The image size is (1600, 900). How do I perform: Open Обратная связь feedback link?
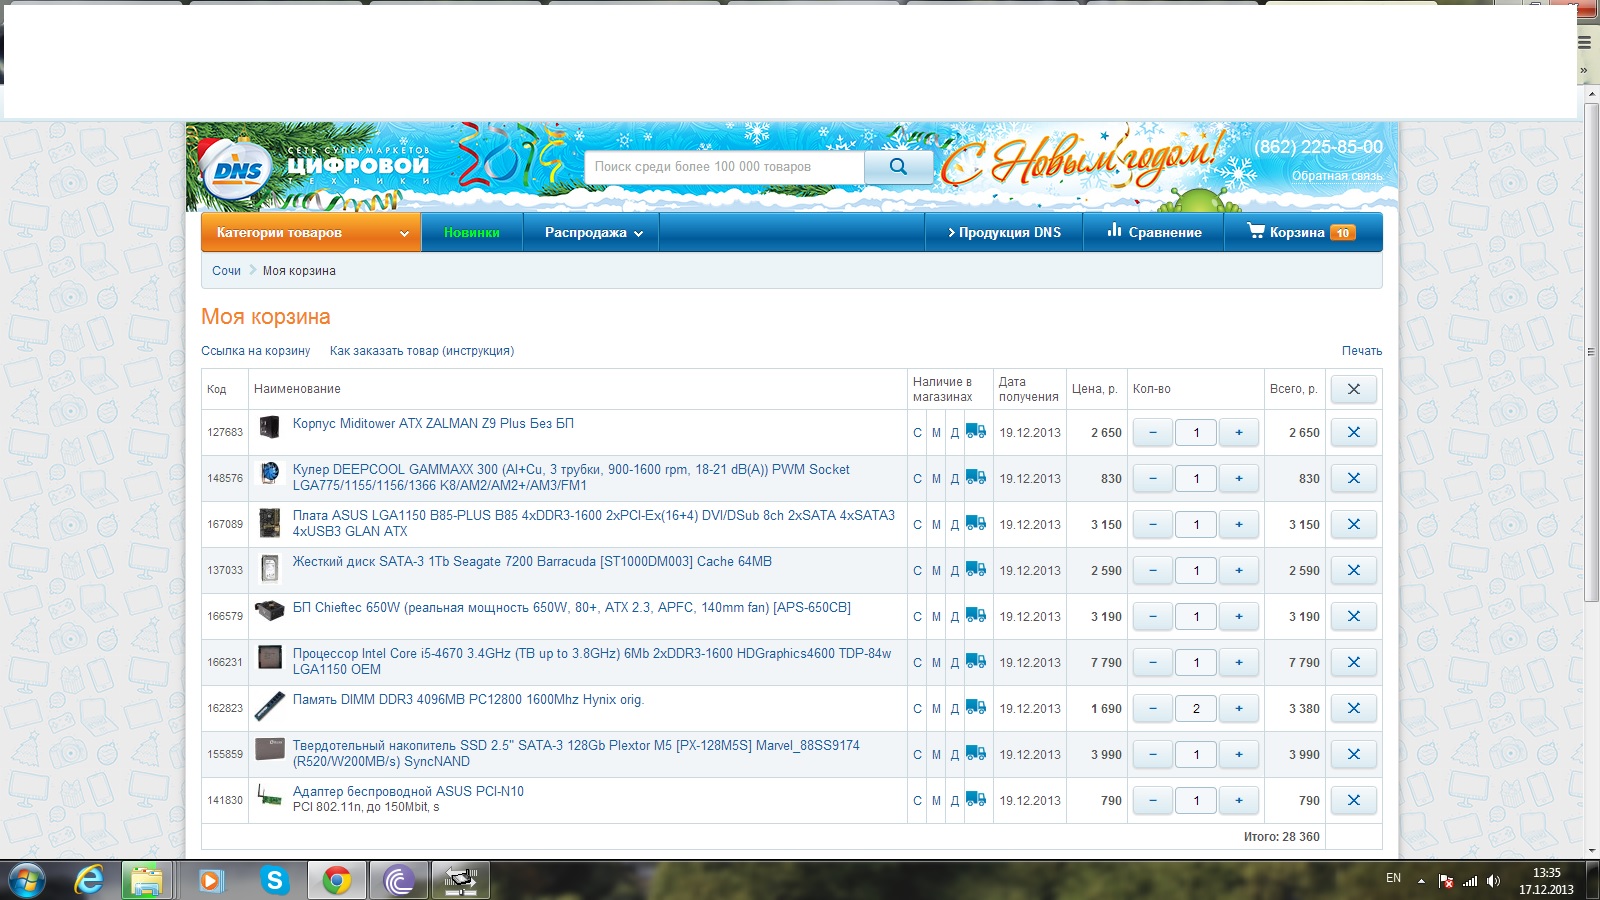click(1337, 176)
